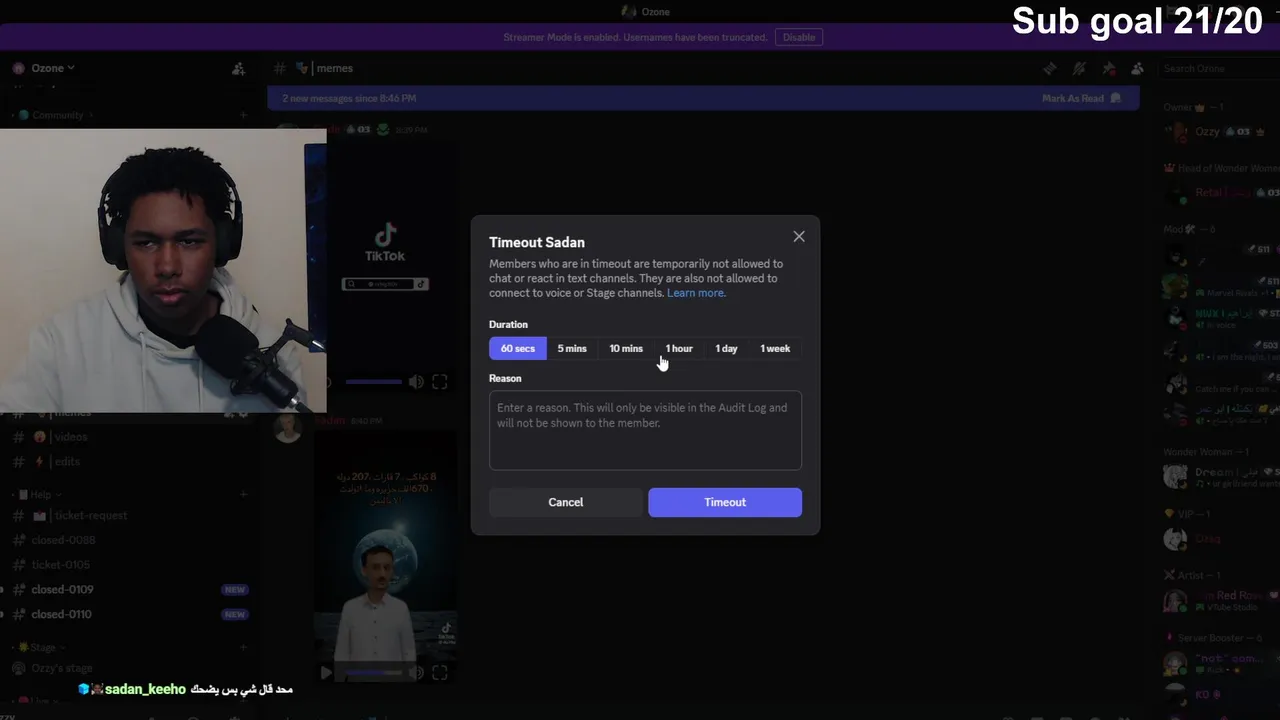Seek the TikTok video progress bar
1280x720 pixels.
pos(373,382)
